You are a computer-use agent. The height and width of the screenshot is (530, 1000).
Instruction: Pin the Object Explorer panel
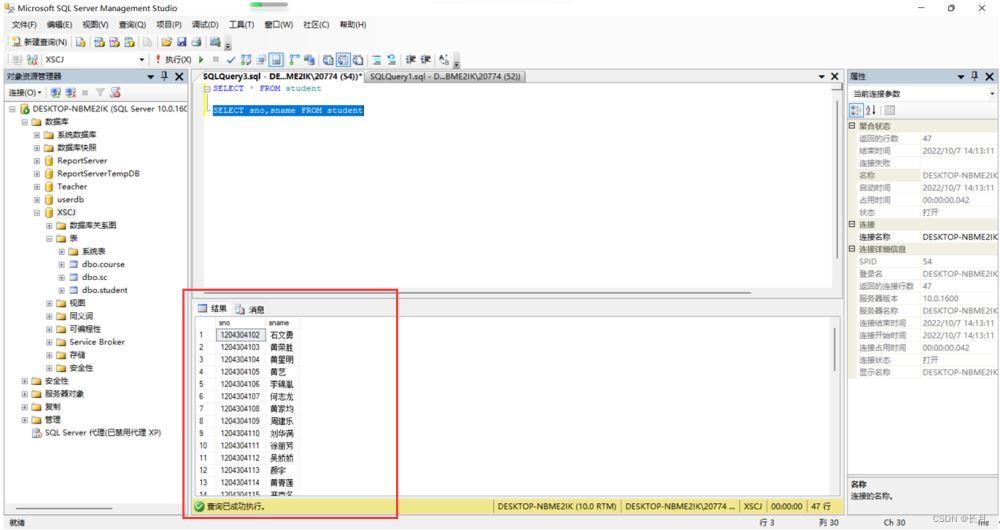[165, 77]
